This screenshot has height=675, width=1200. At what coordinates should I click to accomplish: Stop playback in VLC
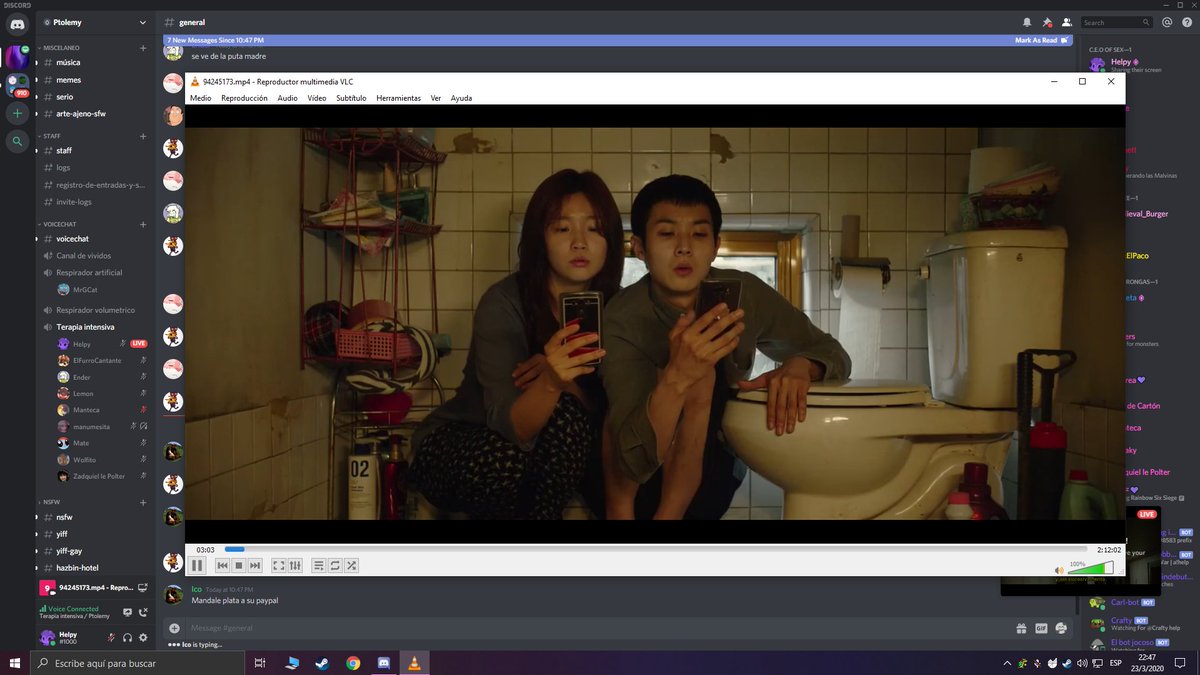point(239,566)
